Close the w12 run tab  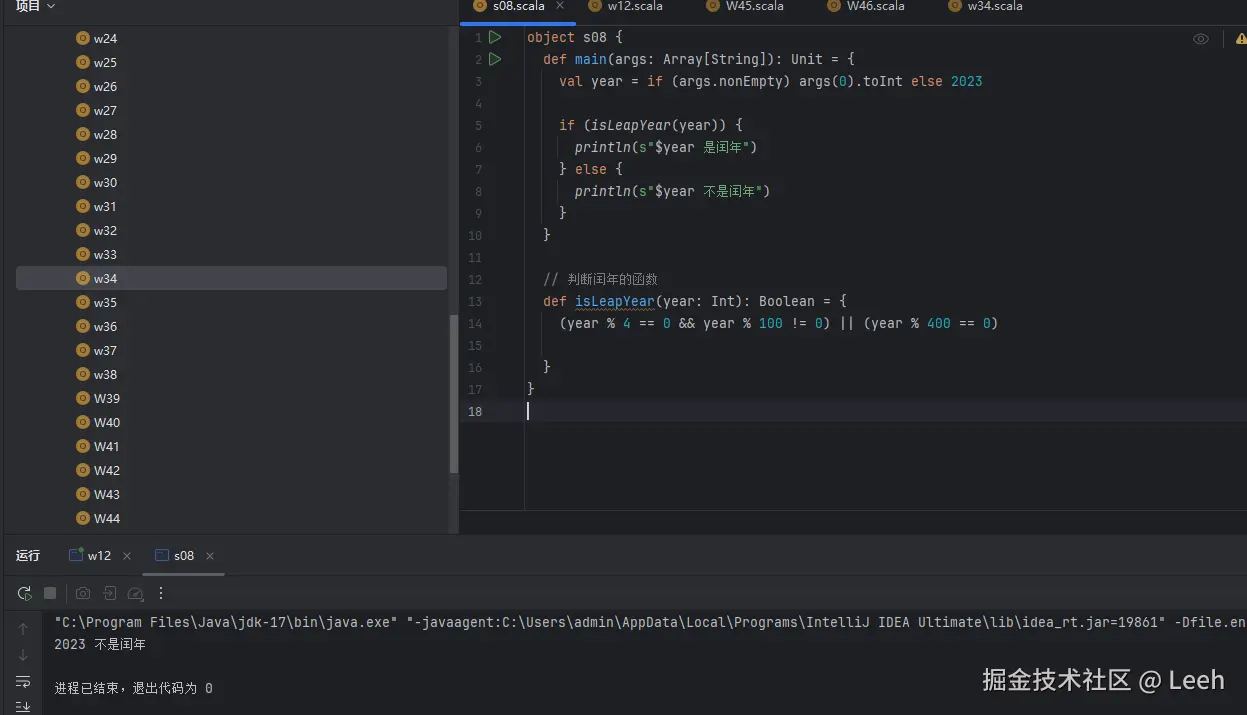point(127,556)
